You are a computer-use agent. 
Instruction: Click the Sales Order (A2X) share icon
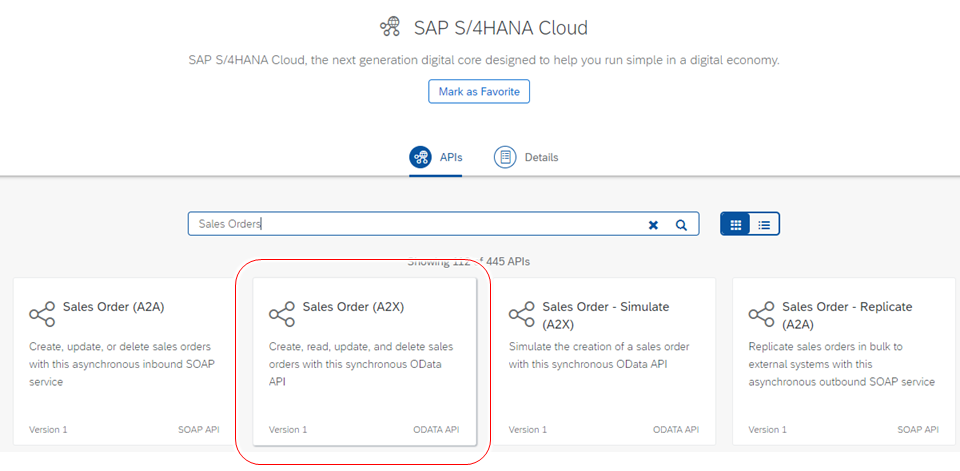[282, 314]
